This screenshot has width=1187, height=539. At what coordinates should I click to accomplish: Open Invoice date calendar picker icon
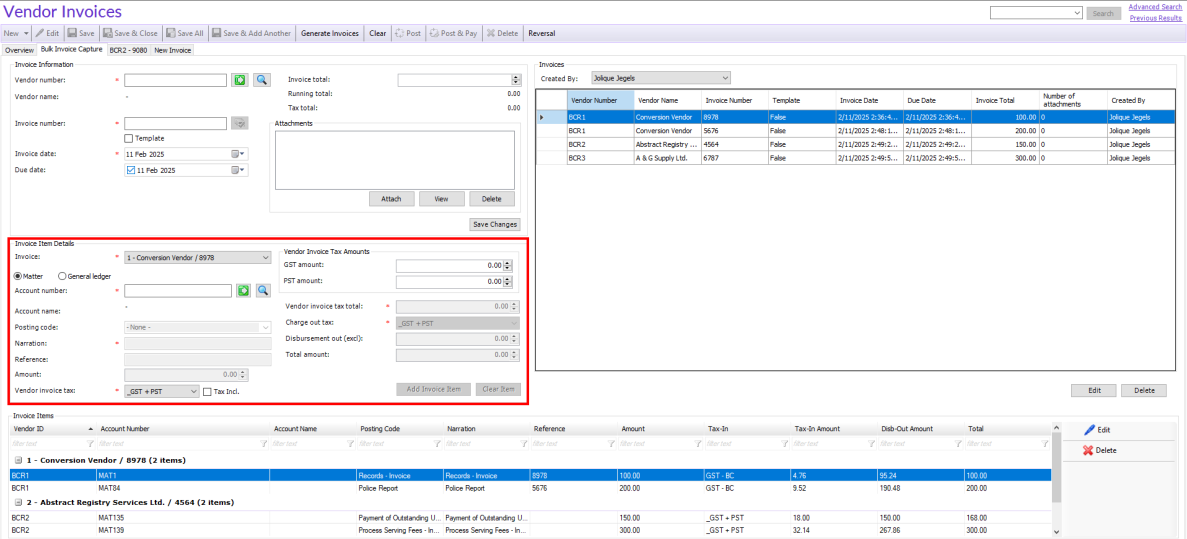[x=238, y=154]
